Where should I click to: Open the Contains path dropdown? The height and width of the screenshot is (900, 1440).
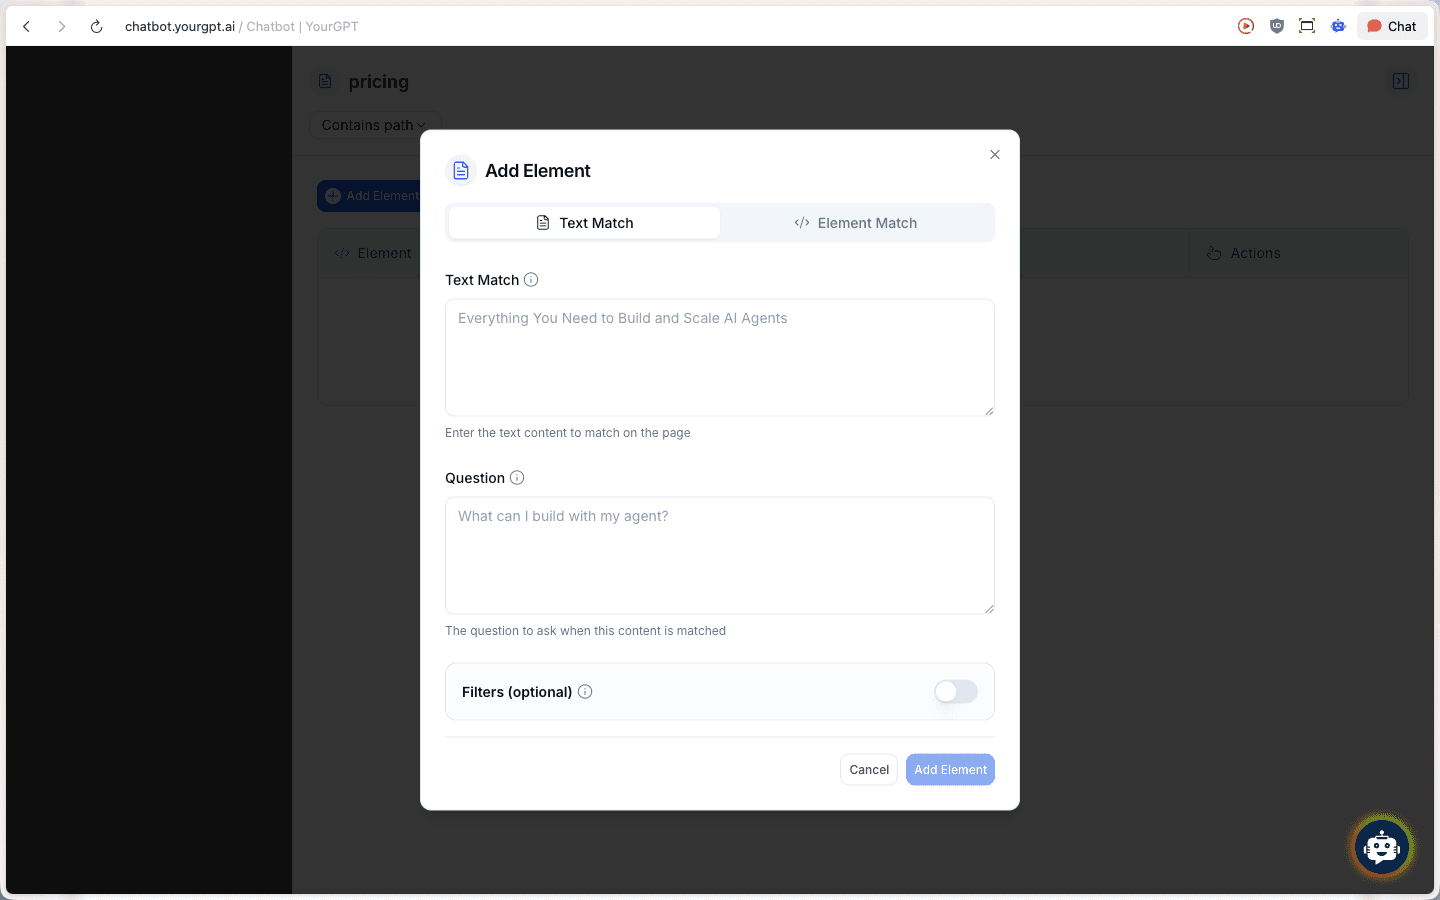pos(375,125)
